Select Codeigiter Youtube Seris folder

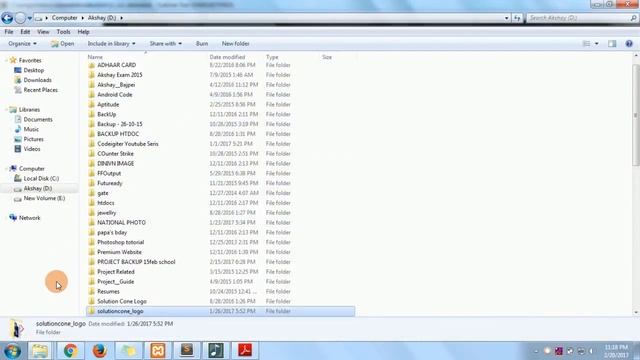pyautogui.click(x=128, y=144)
